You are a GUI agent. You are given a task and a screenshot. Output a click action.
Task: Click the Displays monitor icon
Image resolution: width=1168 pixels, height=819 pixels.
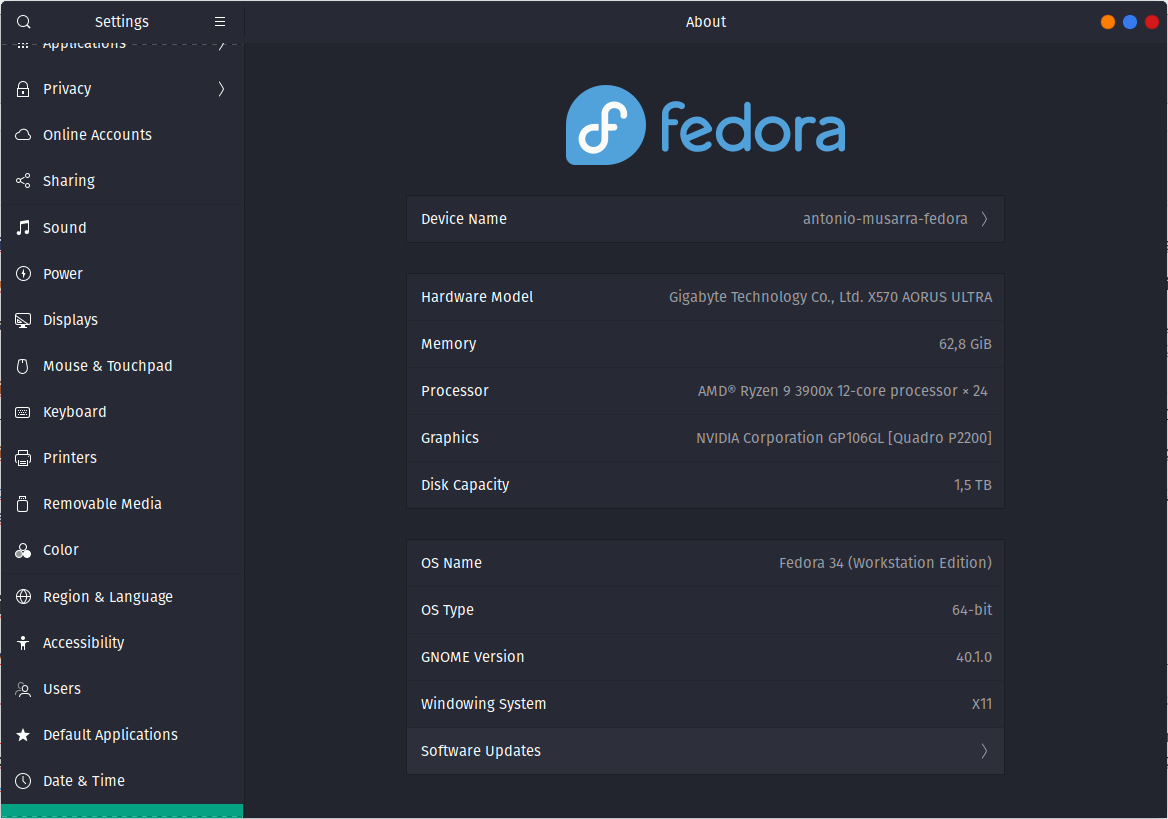(x=23, y=320)
